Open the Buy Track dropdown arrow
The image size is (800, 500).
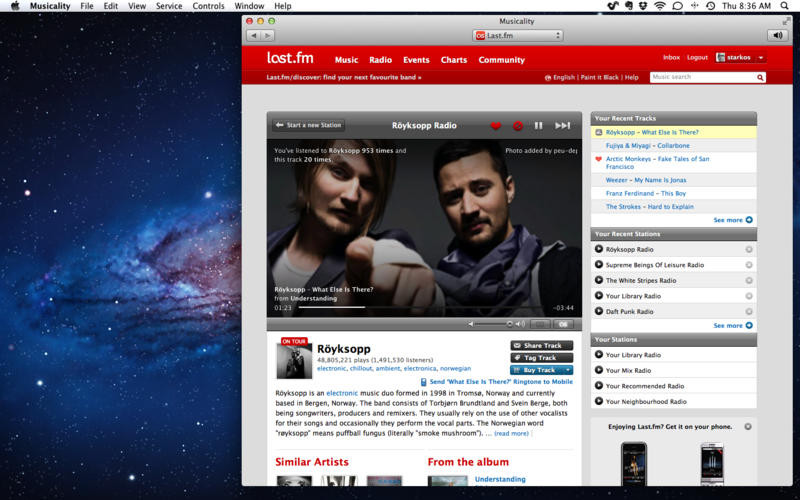pyautogui.click(x=567, y=370)
